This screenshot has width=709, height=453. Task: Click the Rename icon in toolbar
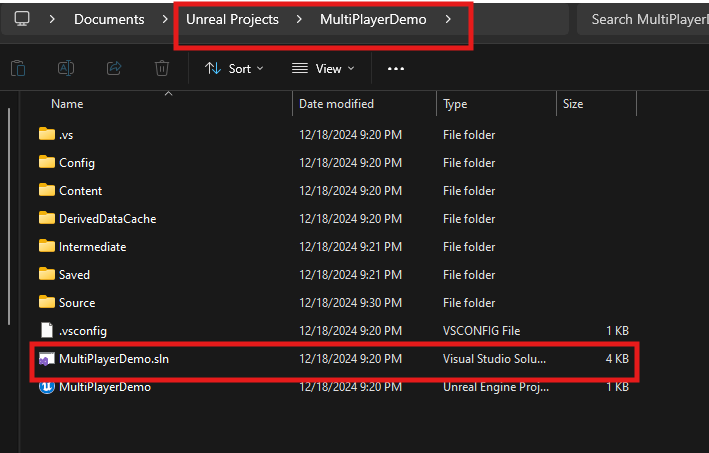(x=66, y=68)
